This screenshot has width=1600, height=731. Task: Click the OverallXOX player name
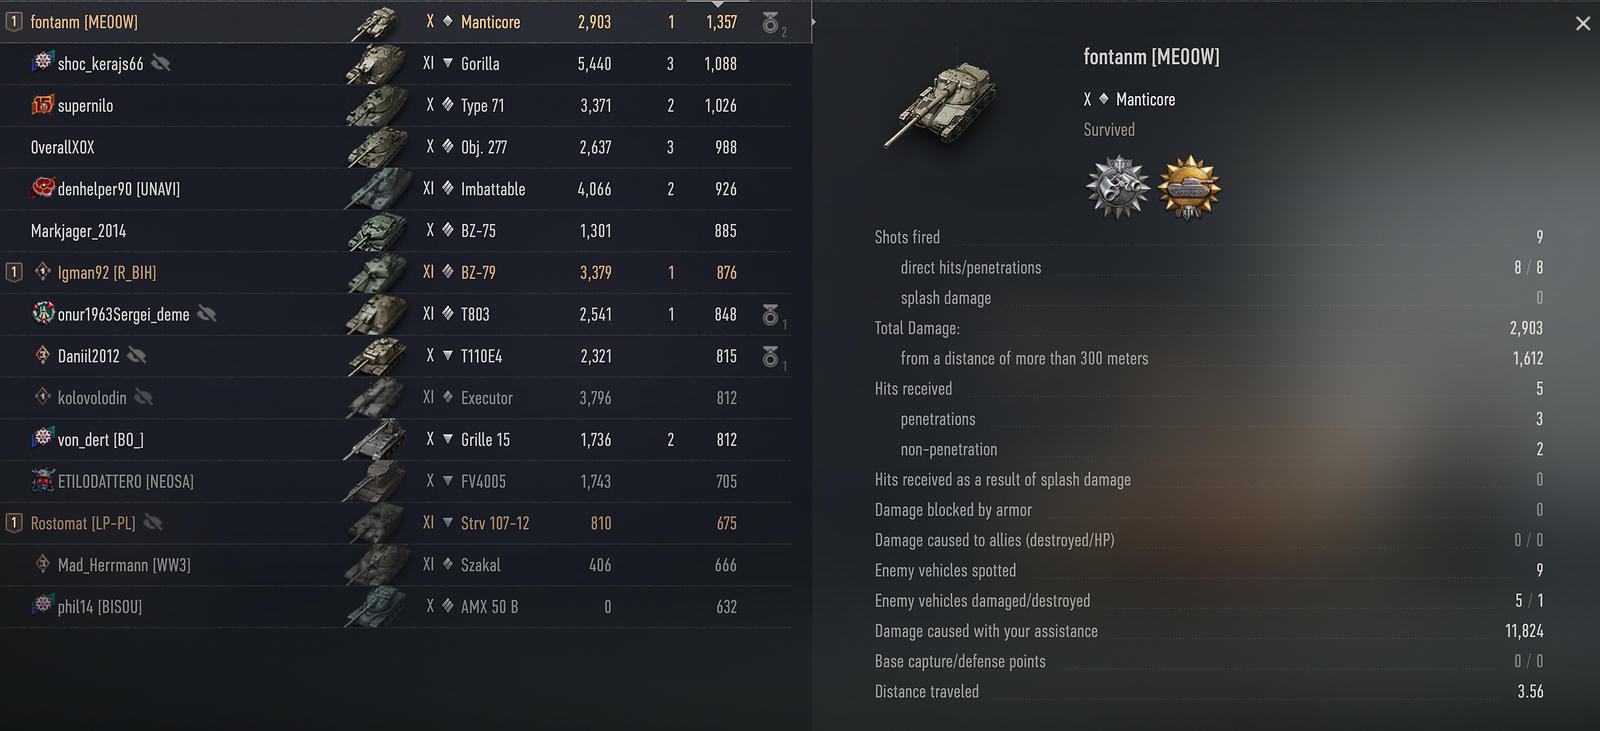(62, 147)
